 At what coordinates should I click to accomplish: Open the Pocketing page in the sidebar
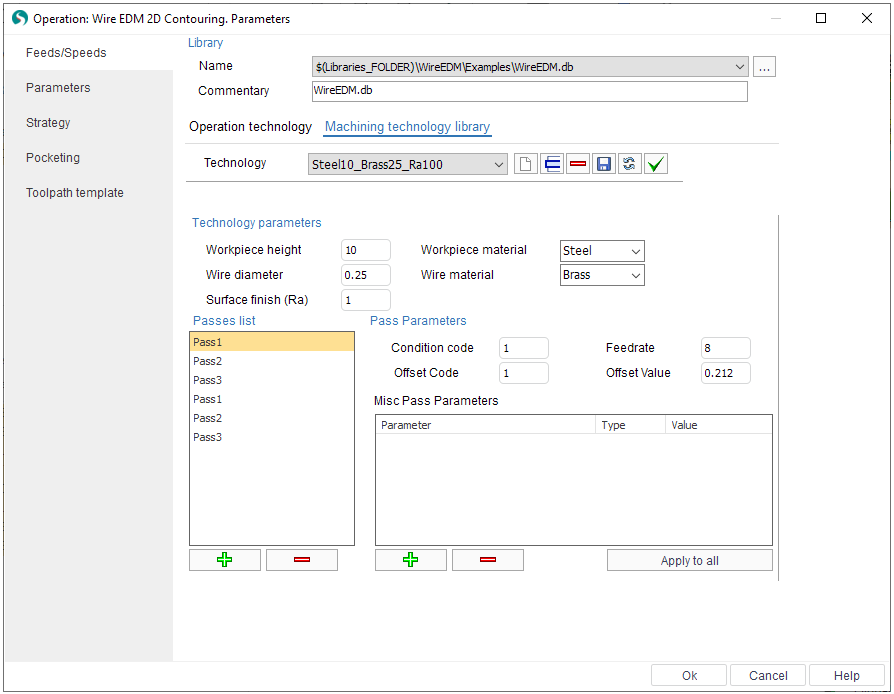(53, 158)
